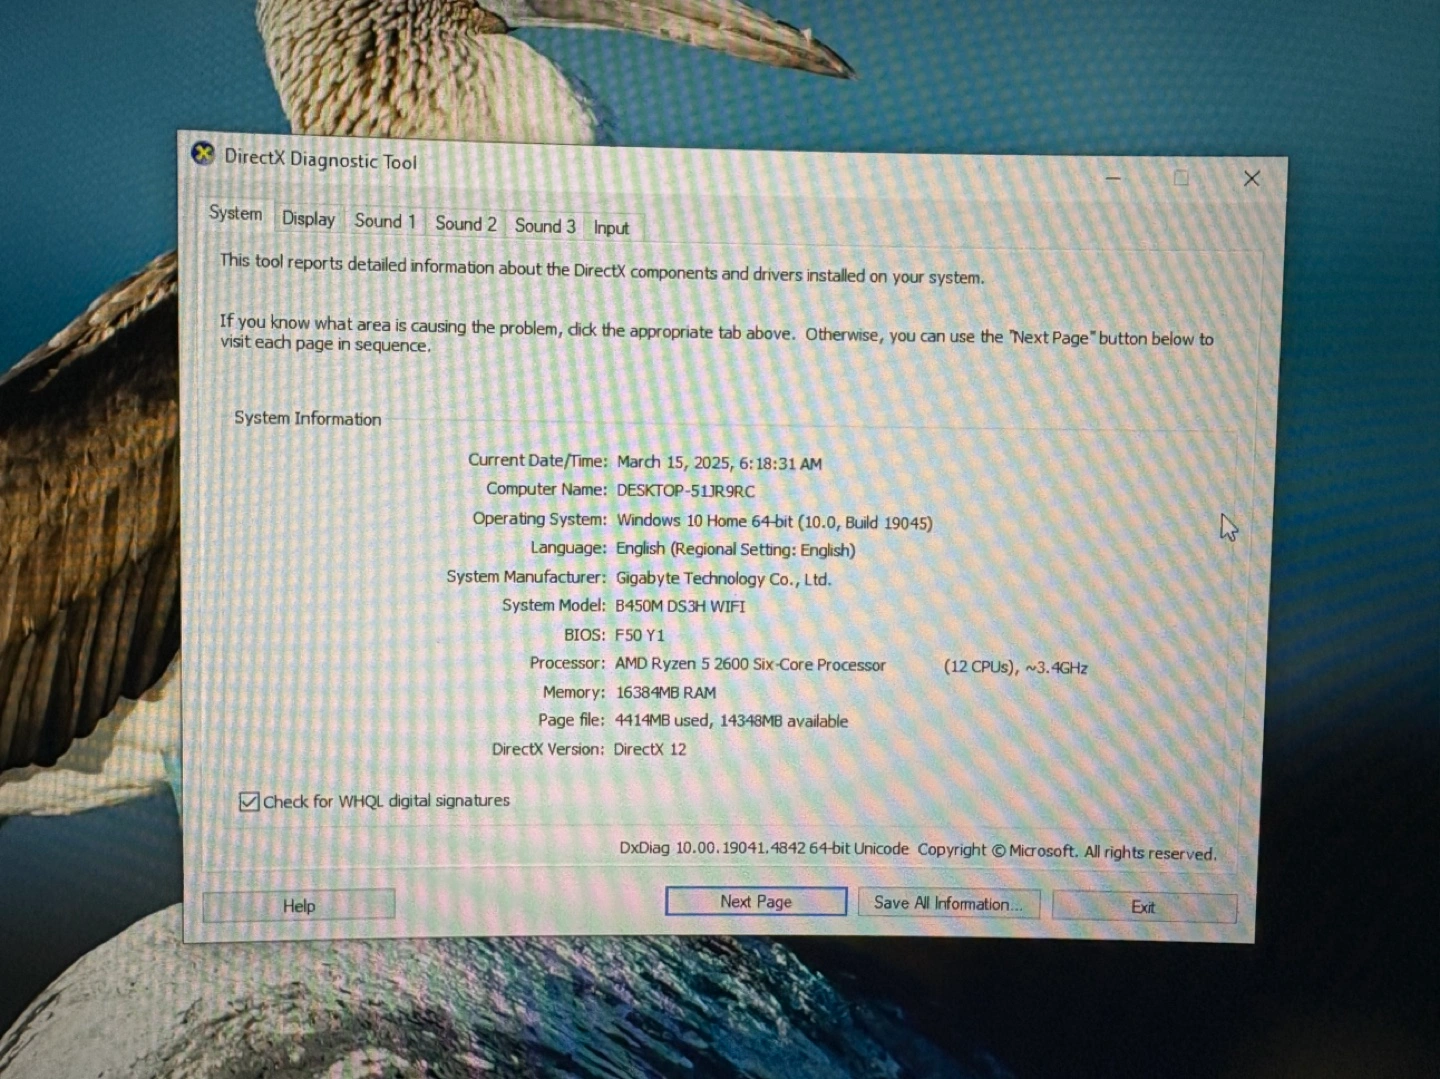Screen dimensions: 1440x1079
Task: Minimize the DirectX Diagnostic Tool window
Action: click(x=1113, y=178)
